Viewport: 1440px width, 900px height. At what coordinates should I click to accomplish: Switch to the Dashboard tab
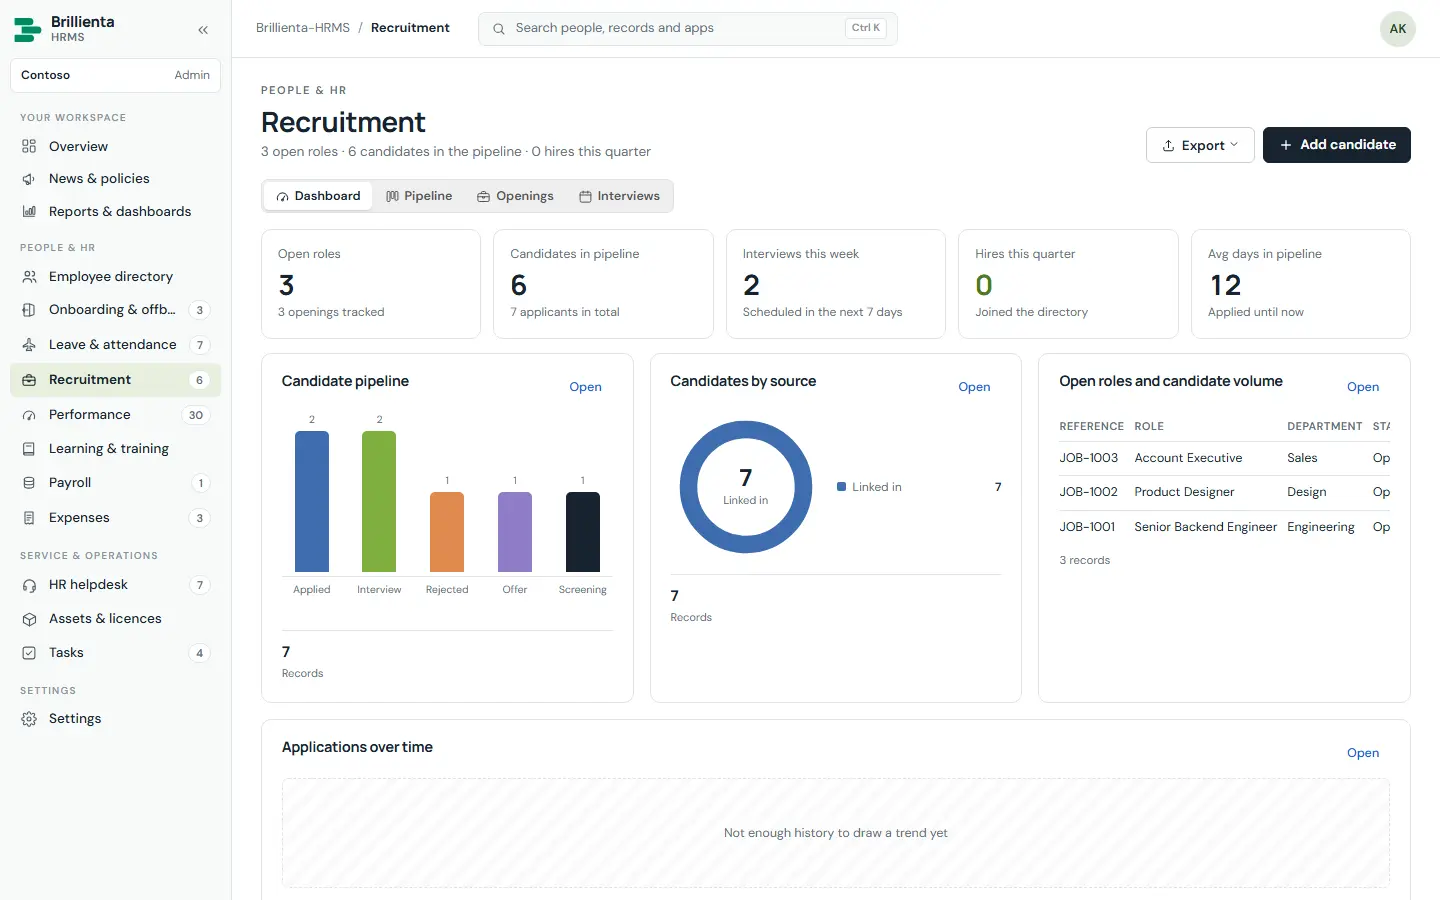click(x=318, y=196)
